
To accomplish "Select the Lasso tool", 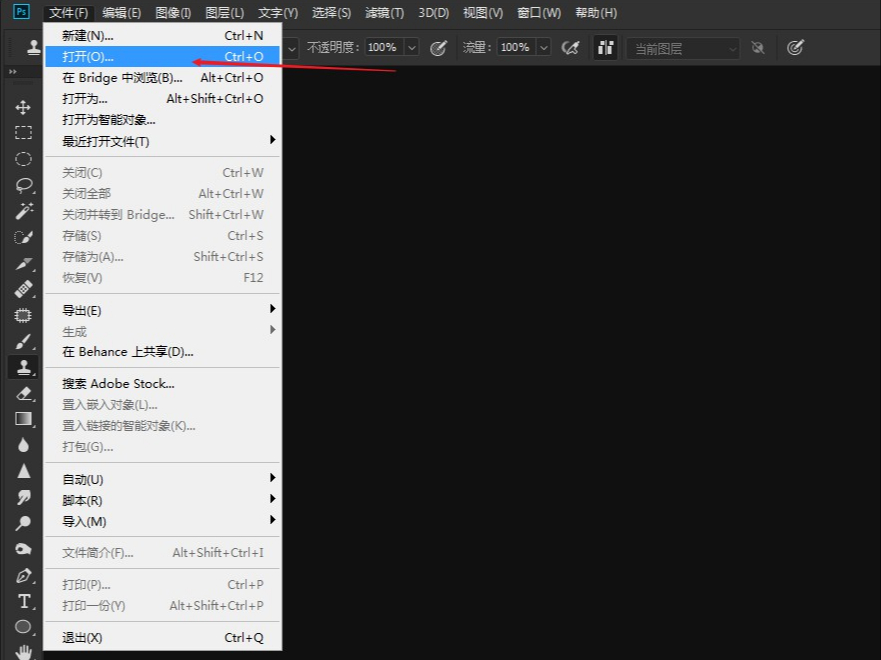I will click(23, 185).
